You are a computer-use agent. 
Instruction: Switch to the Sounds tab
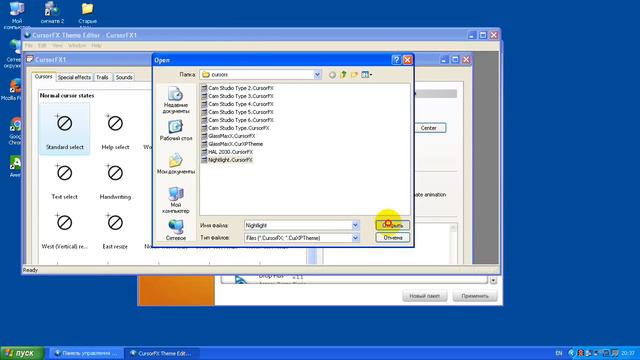pos(124,77)
